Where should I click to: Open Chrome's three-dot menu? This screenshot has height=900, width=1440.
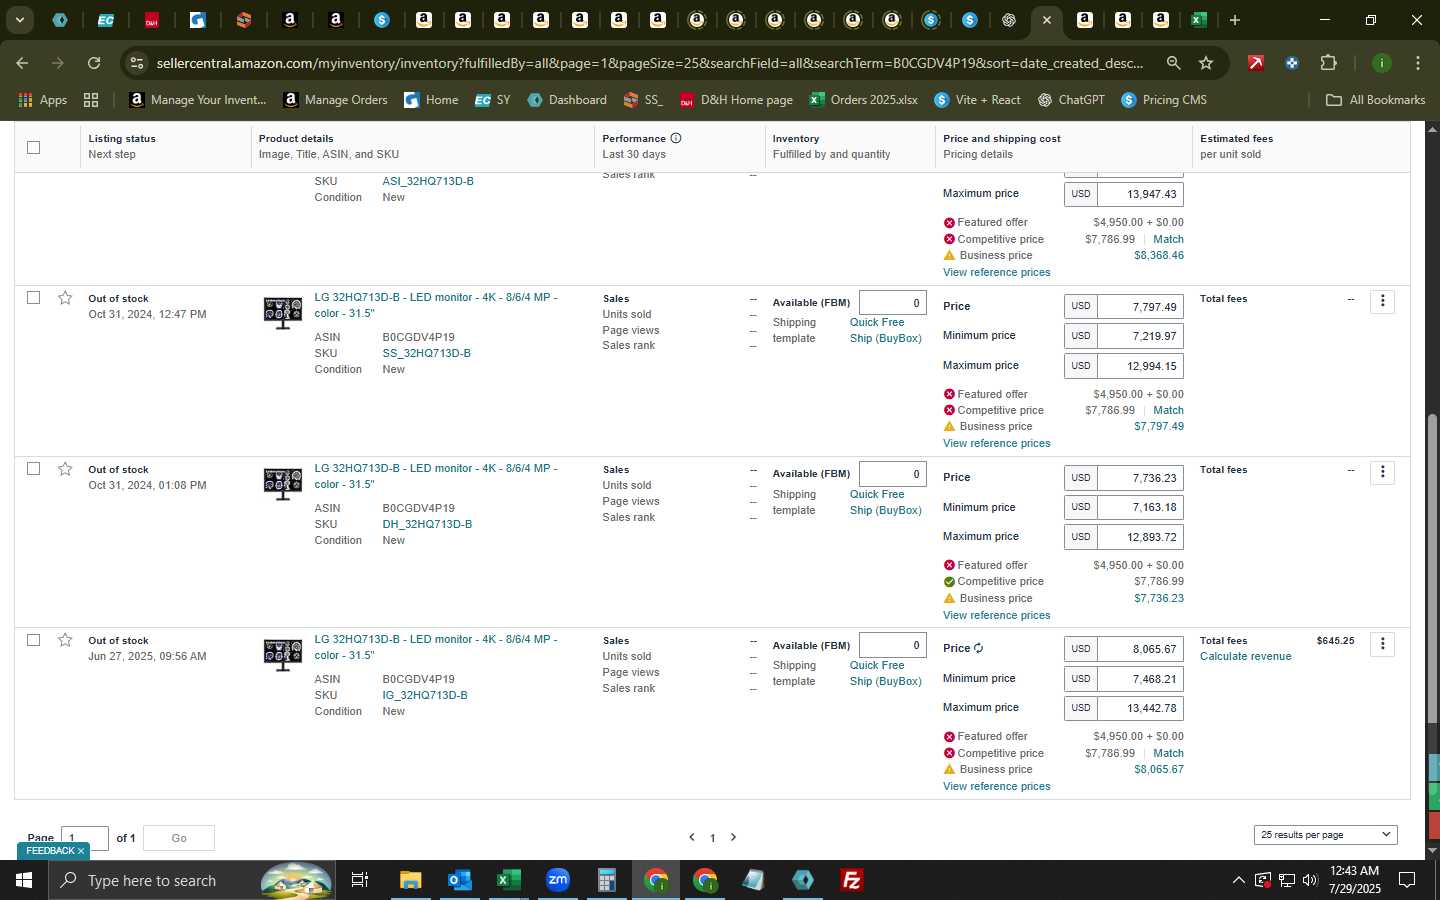point(1418,63)
